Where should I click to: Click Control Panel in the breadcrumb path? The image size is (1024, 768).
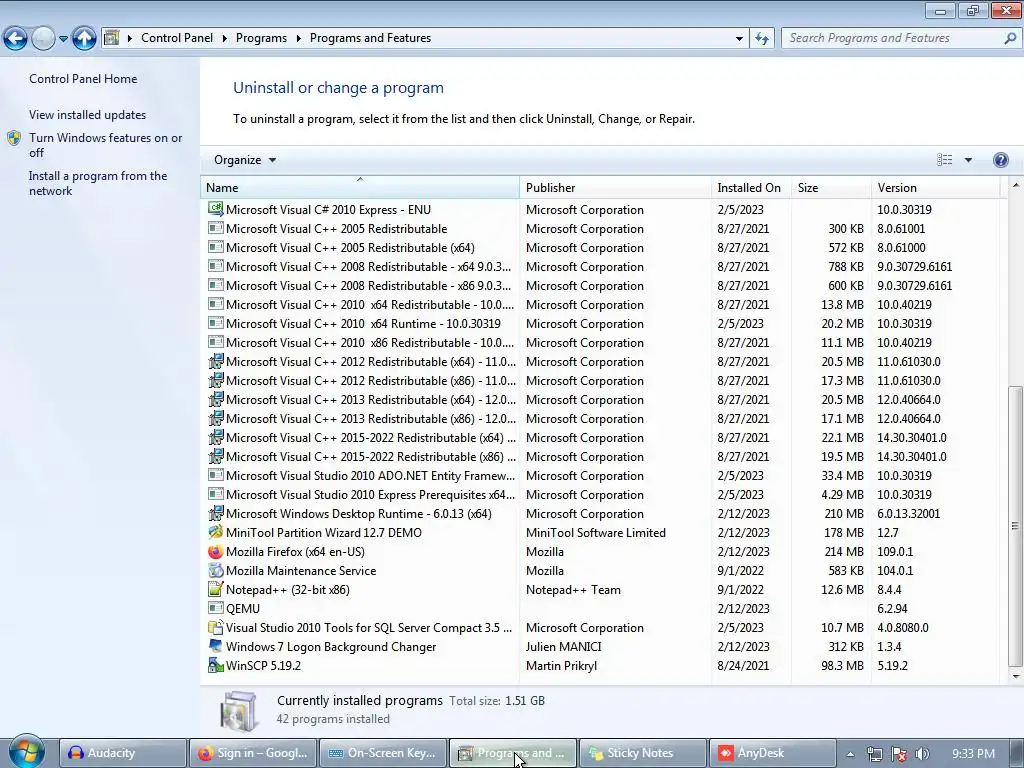[177, 38]
